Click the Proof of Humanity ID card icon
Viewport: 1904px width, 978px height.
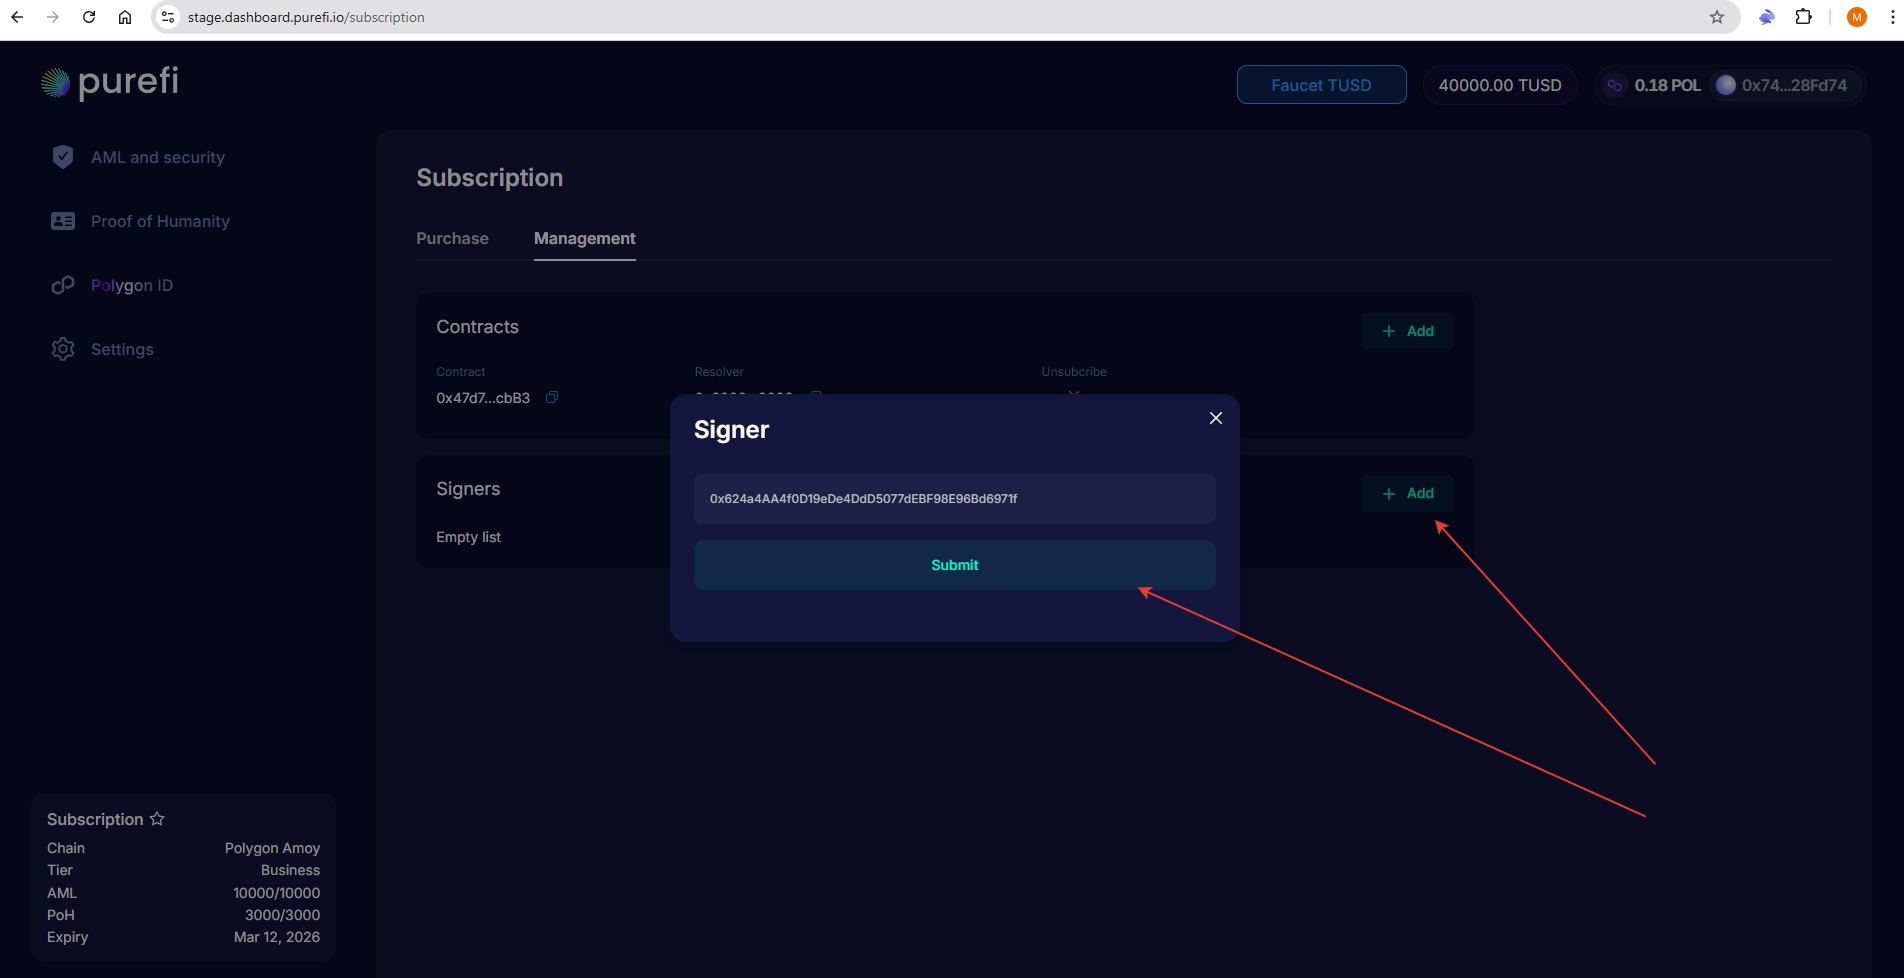coord(63,221)
